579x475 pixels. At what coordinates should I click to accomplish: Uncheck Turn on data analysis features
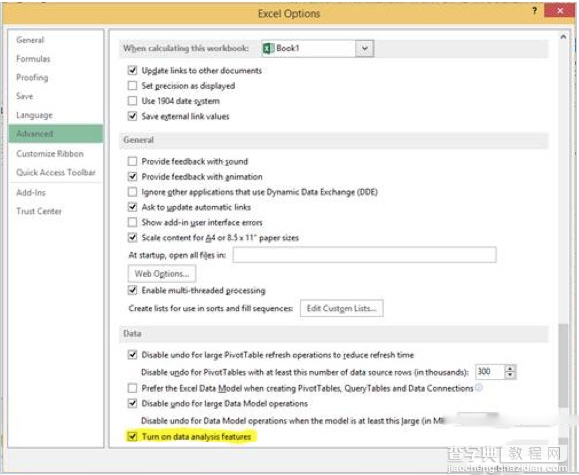coord(132,437)
